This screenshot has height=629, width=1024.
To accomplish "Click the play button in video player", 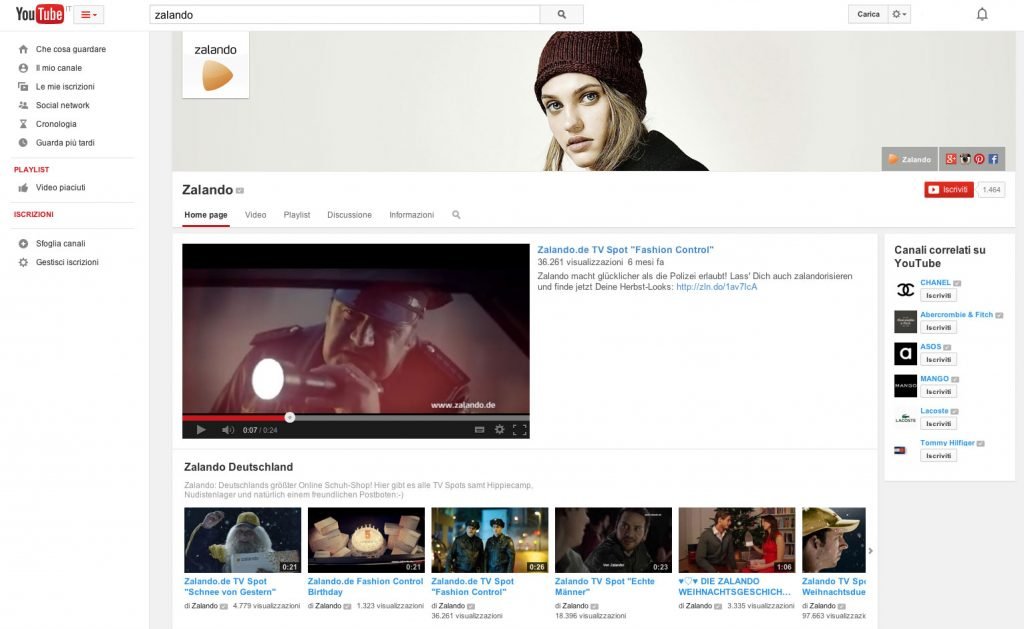I will click(201, 430).
